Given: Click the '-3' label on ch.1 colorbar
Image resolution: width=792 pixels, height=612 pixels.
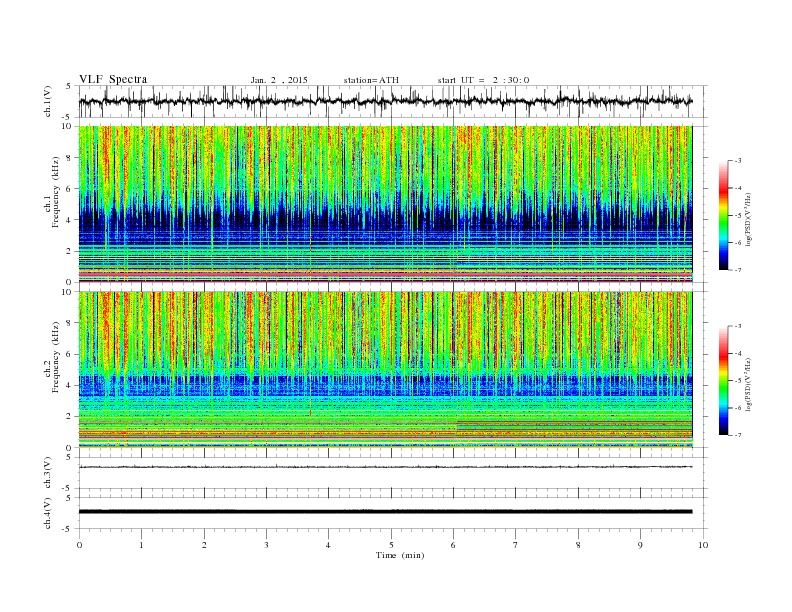Looking at the screenshot, I should (738, 161).
